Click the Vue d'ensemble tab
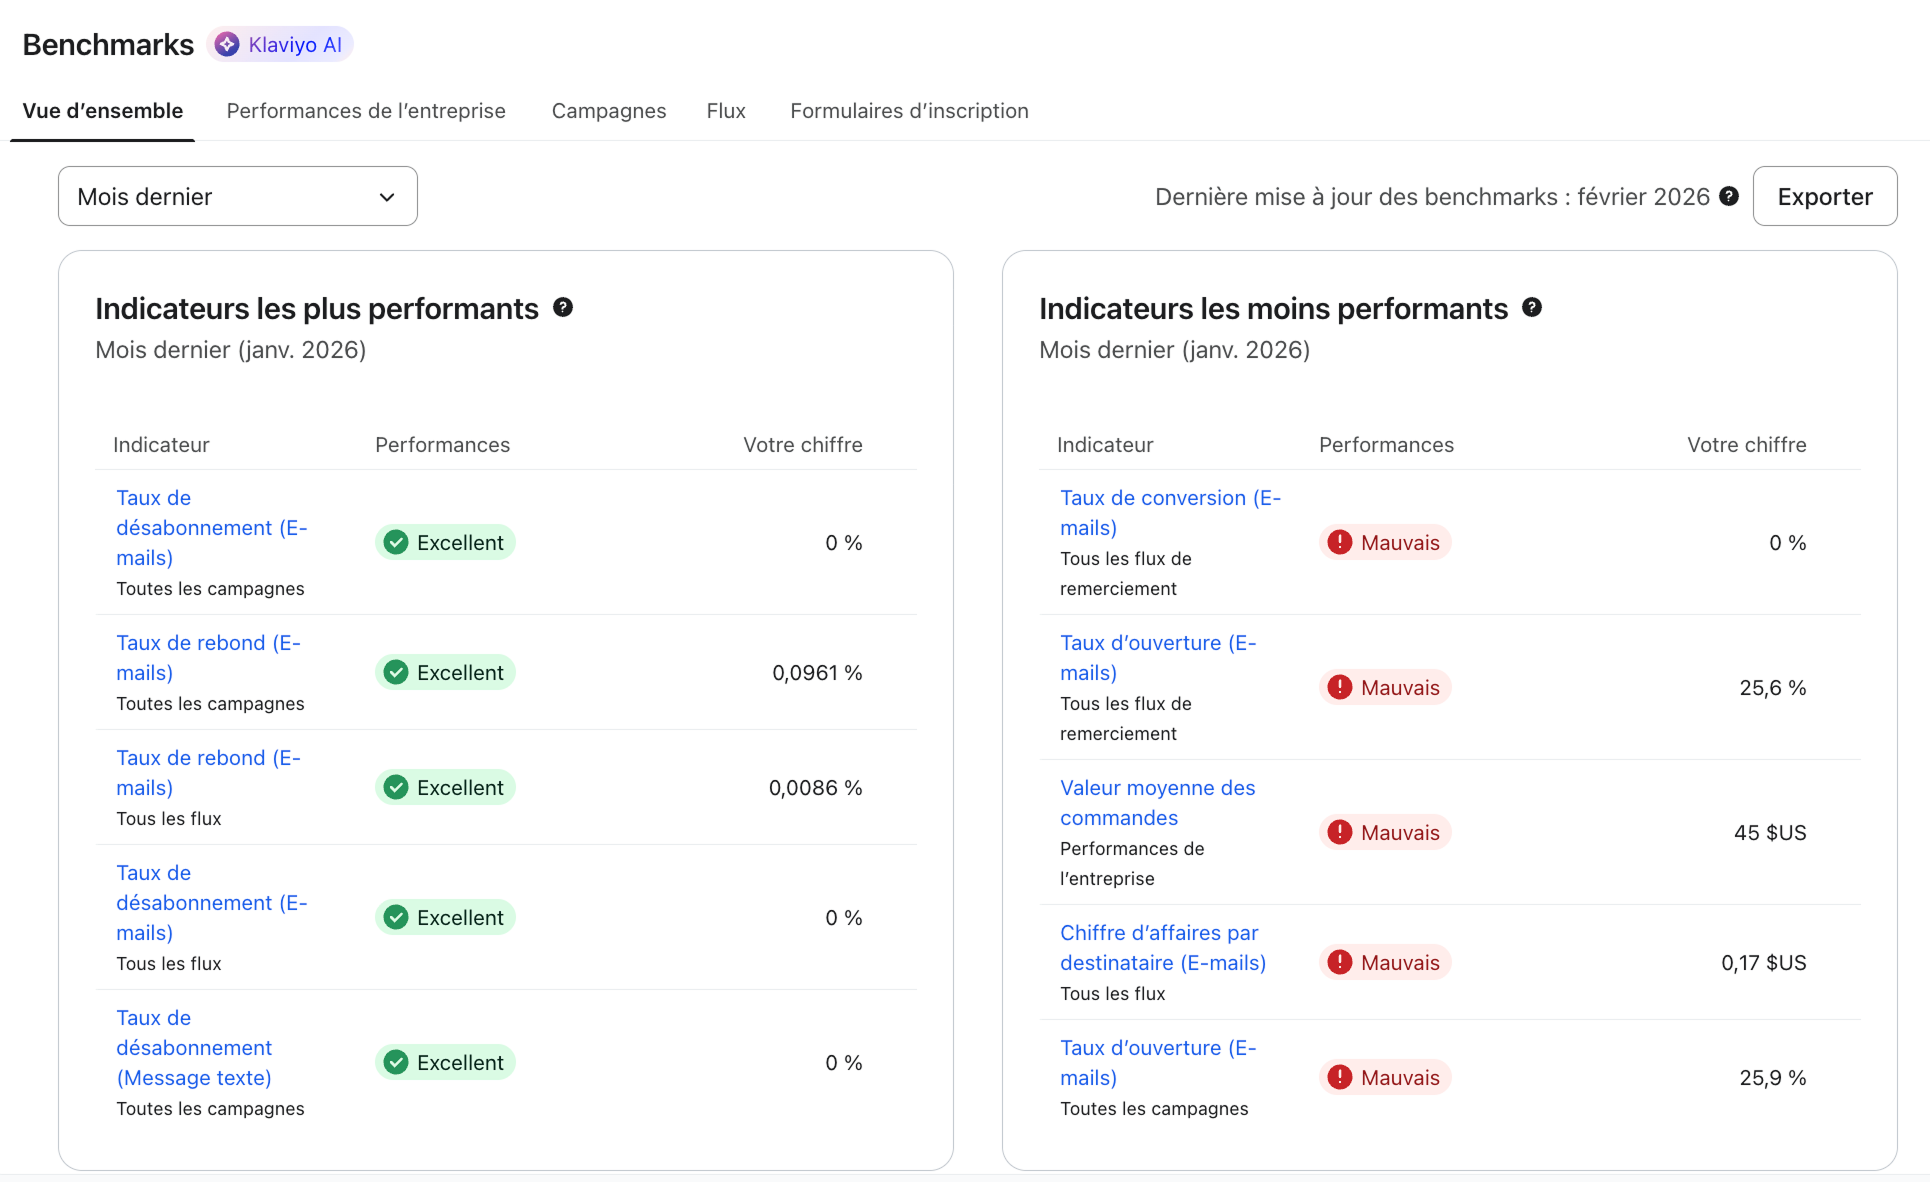The width and height of the screenshot is (1930, 1182). point(103,111)
